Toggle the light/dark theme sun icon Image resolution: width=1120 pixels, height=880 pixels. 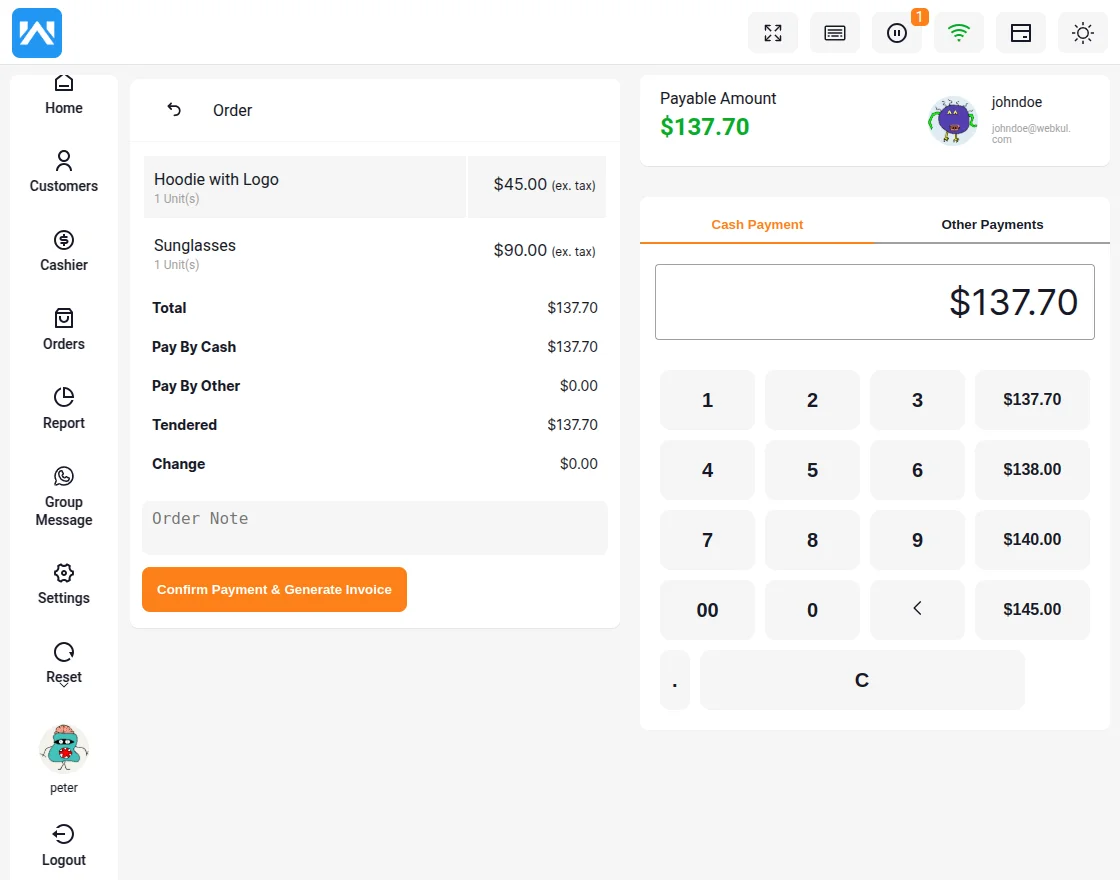(1083, 33)
